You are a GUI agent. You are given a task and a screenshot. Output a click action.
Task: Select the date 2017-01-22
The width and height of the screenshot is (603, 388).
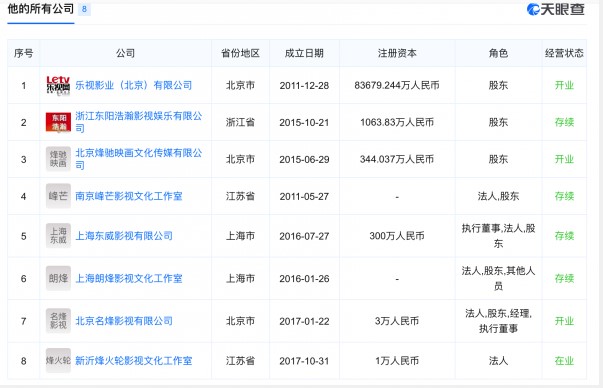tap(304, 321)
